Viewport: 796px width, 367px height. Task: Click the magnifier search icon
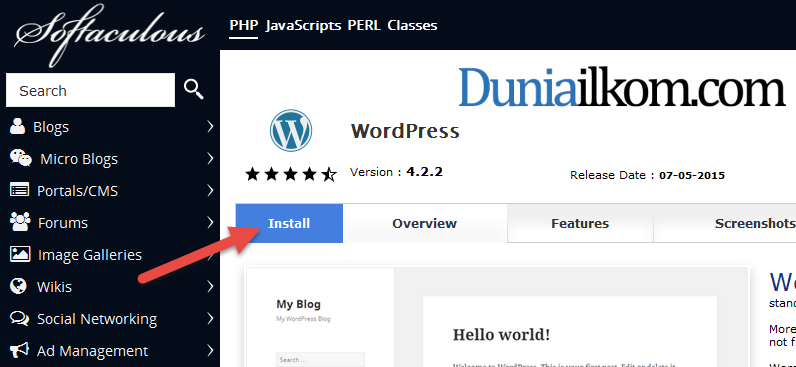[193, 90]
